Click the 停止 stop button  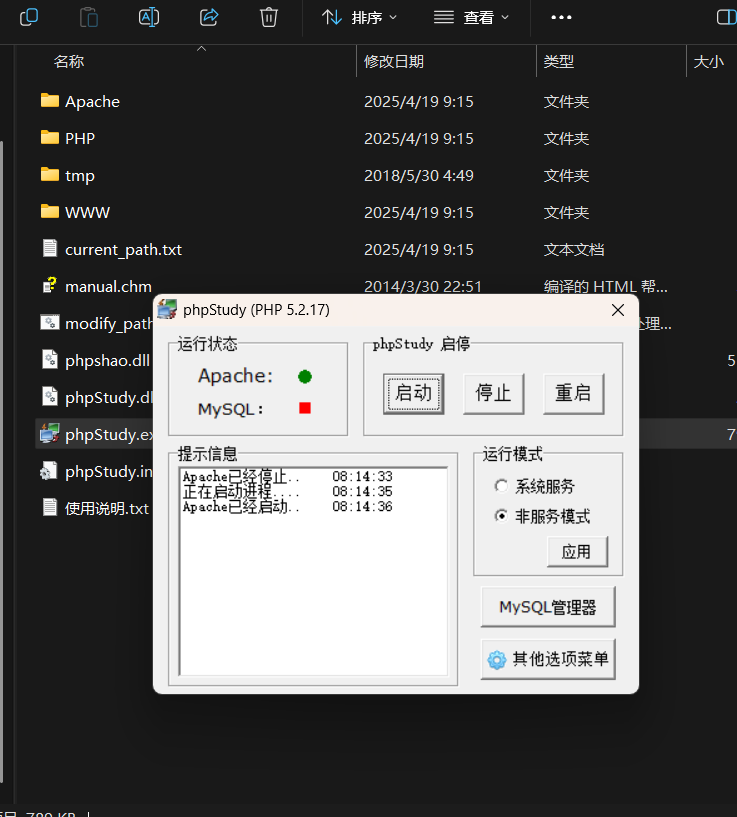494,394
